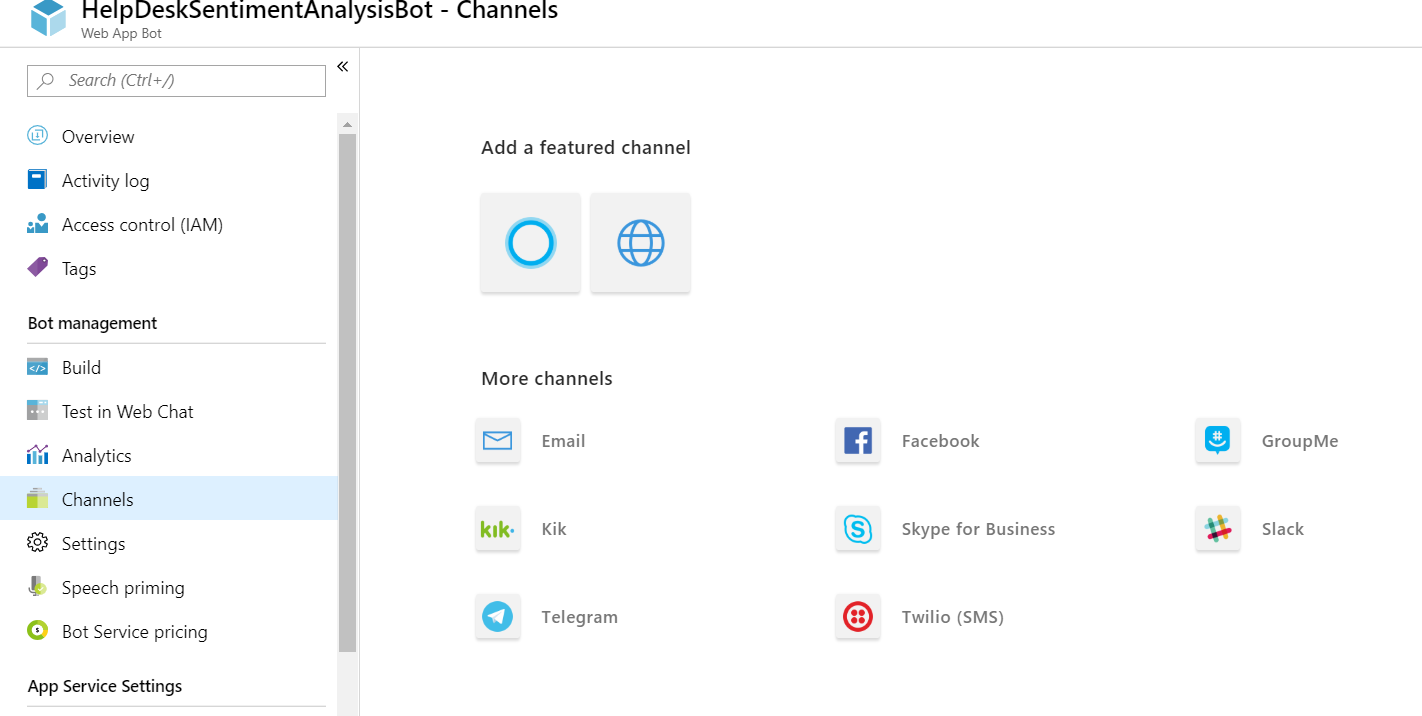Click the Web App Bot cube icon
This screenshot has width=1422, height=716.
[x=48, y=18]
